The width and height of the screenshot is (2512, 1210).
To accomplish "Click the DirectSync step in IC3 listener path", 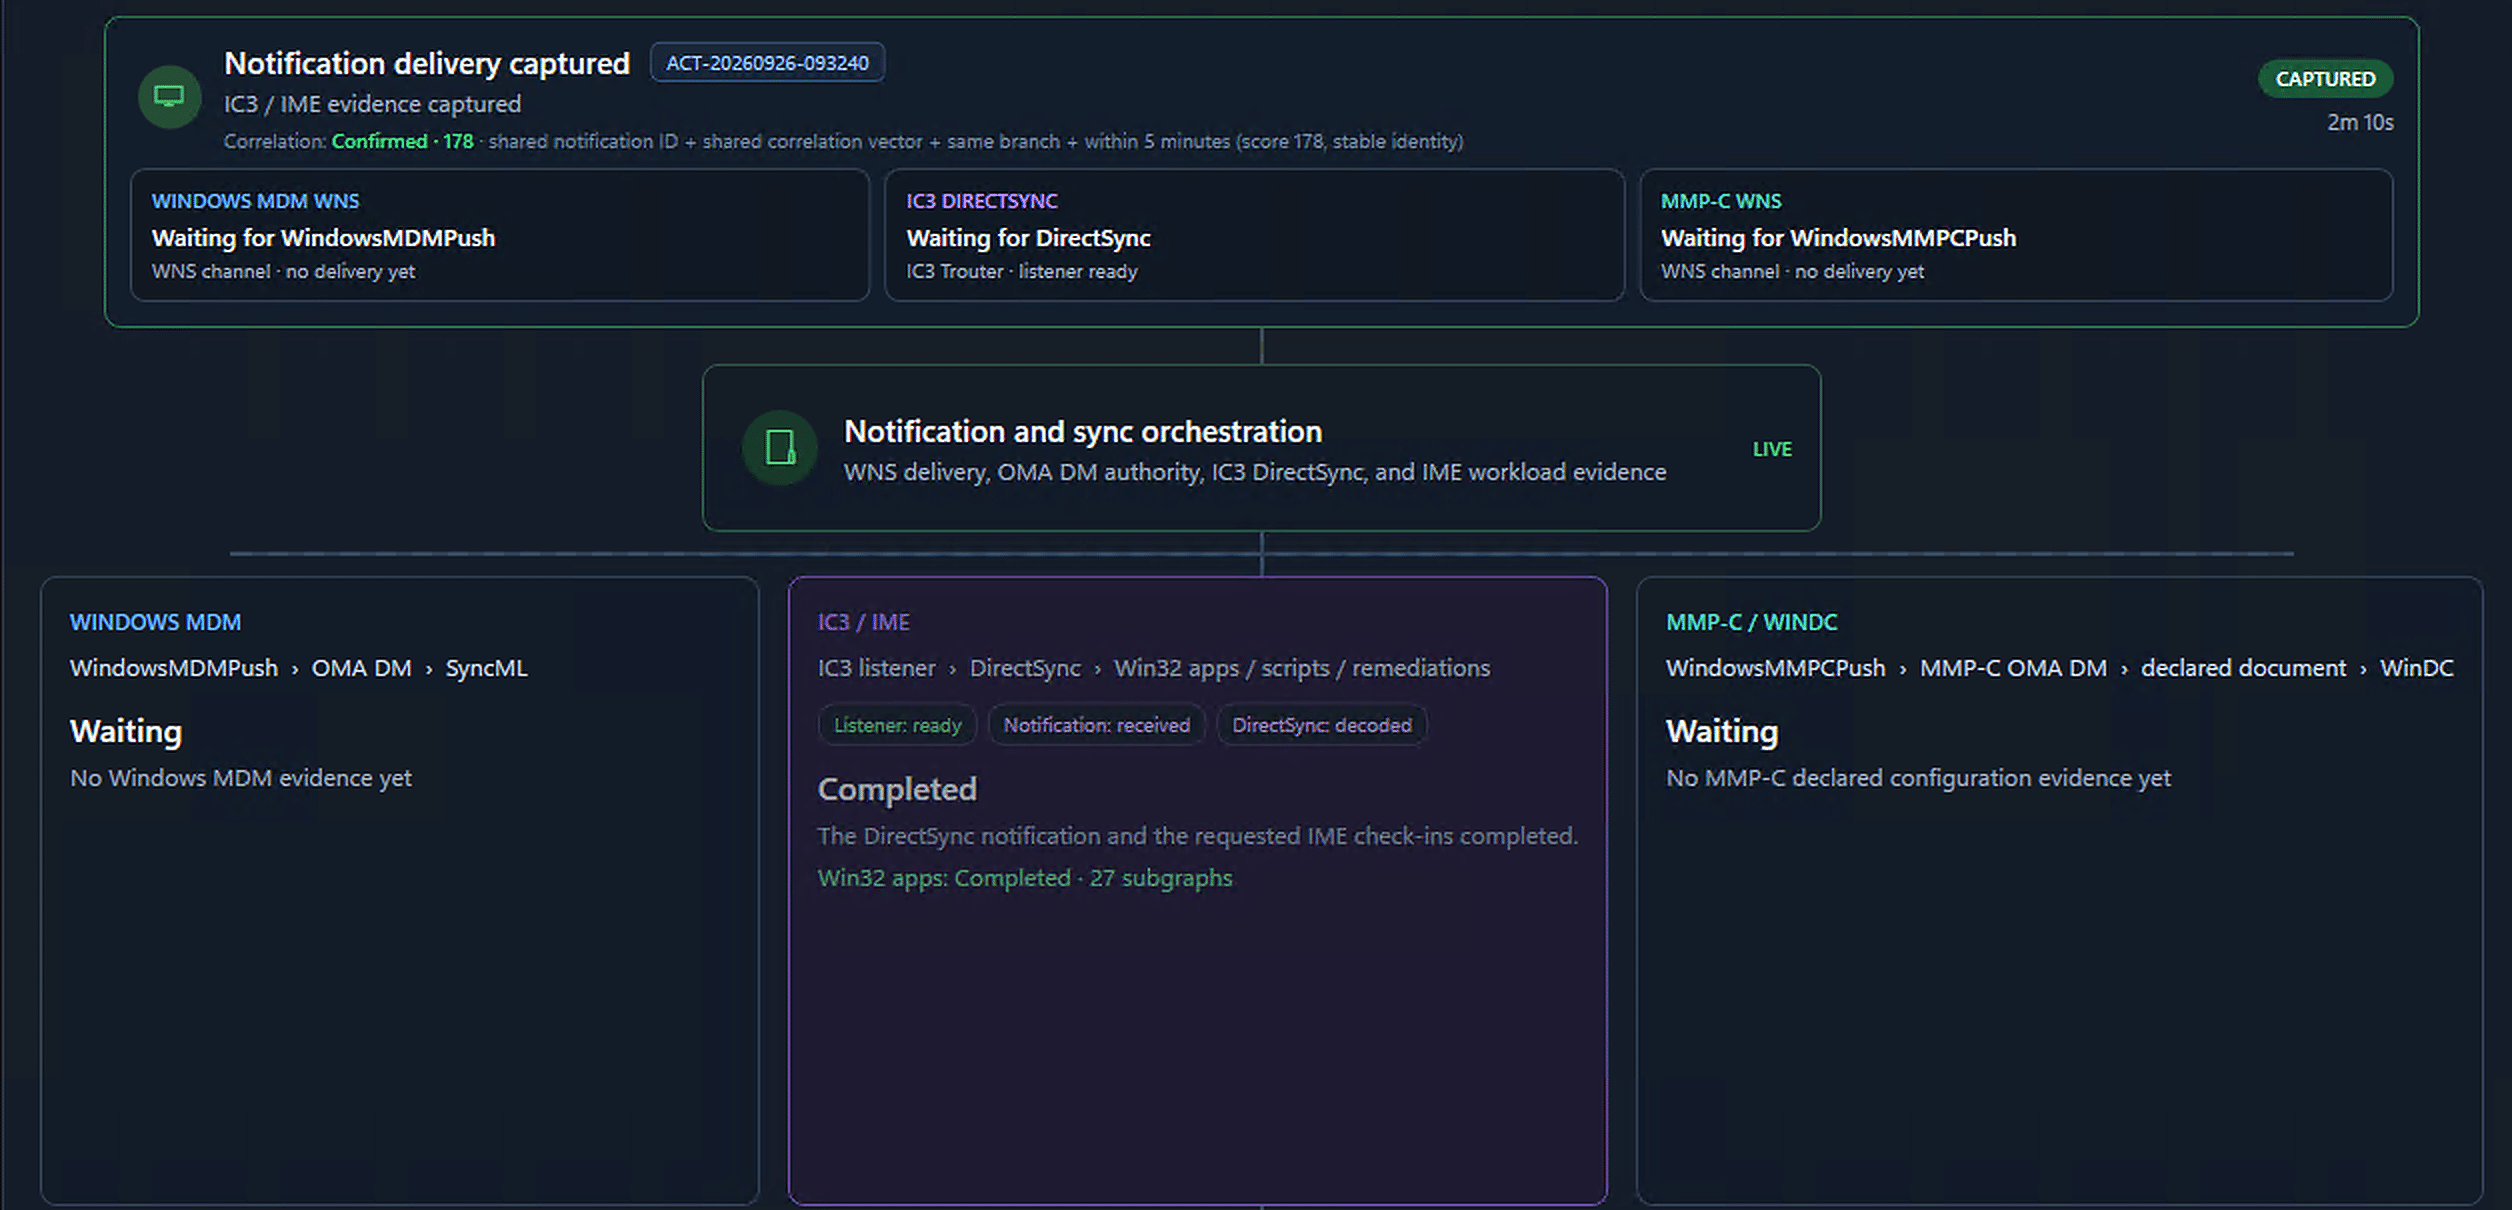I will 1025,668.
